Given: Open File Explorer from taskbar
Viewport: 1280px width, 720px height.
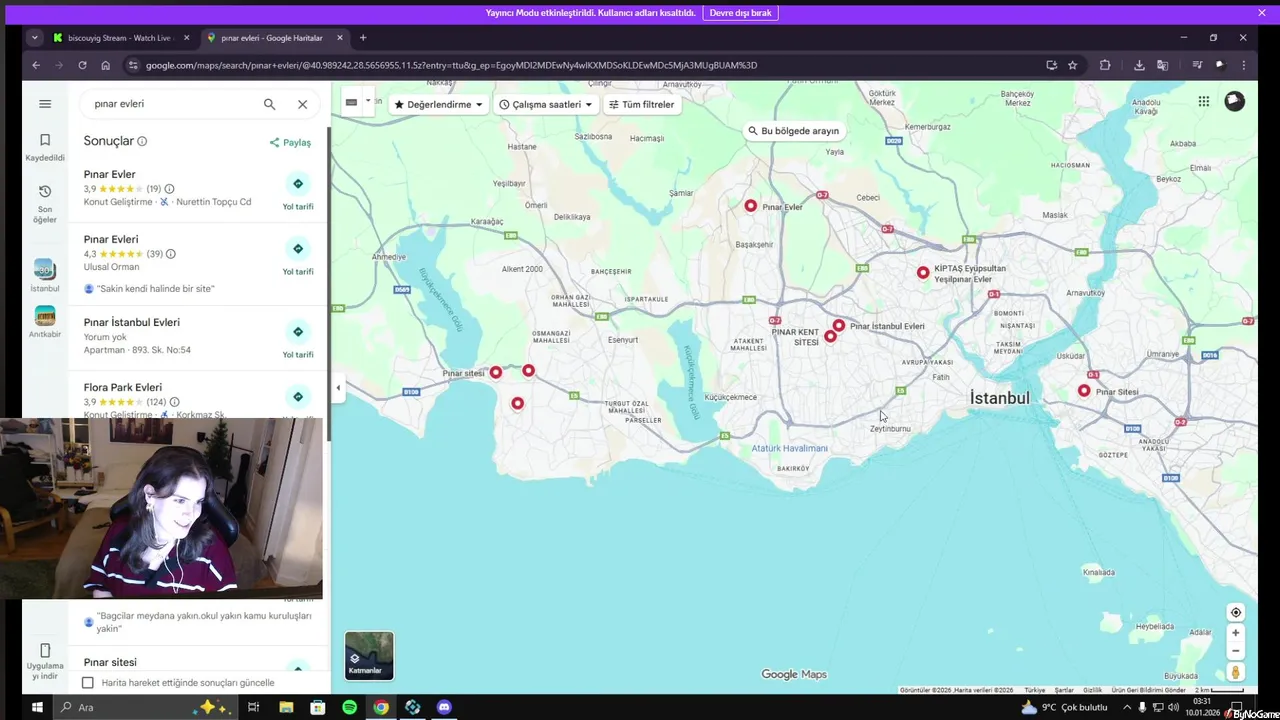Looking at the screenshot, I should click(x=286, y=707).
